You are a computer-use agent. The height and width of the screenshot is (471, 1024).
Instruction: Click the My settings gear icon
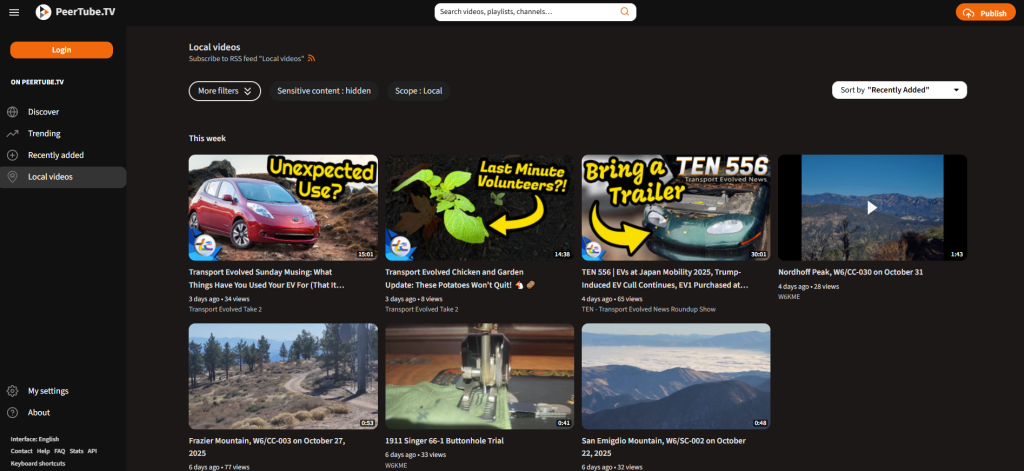tap(12, 391)
